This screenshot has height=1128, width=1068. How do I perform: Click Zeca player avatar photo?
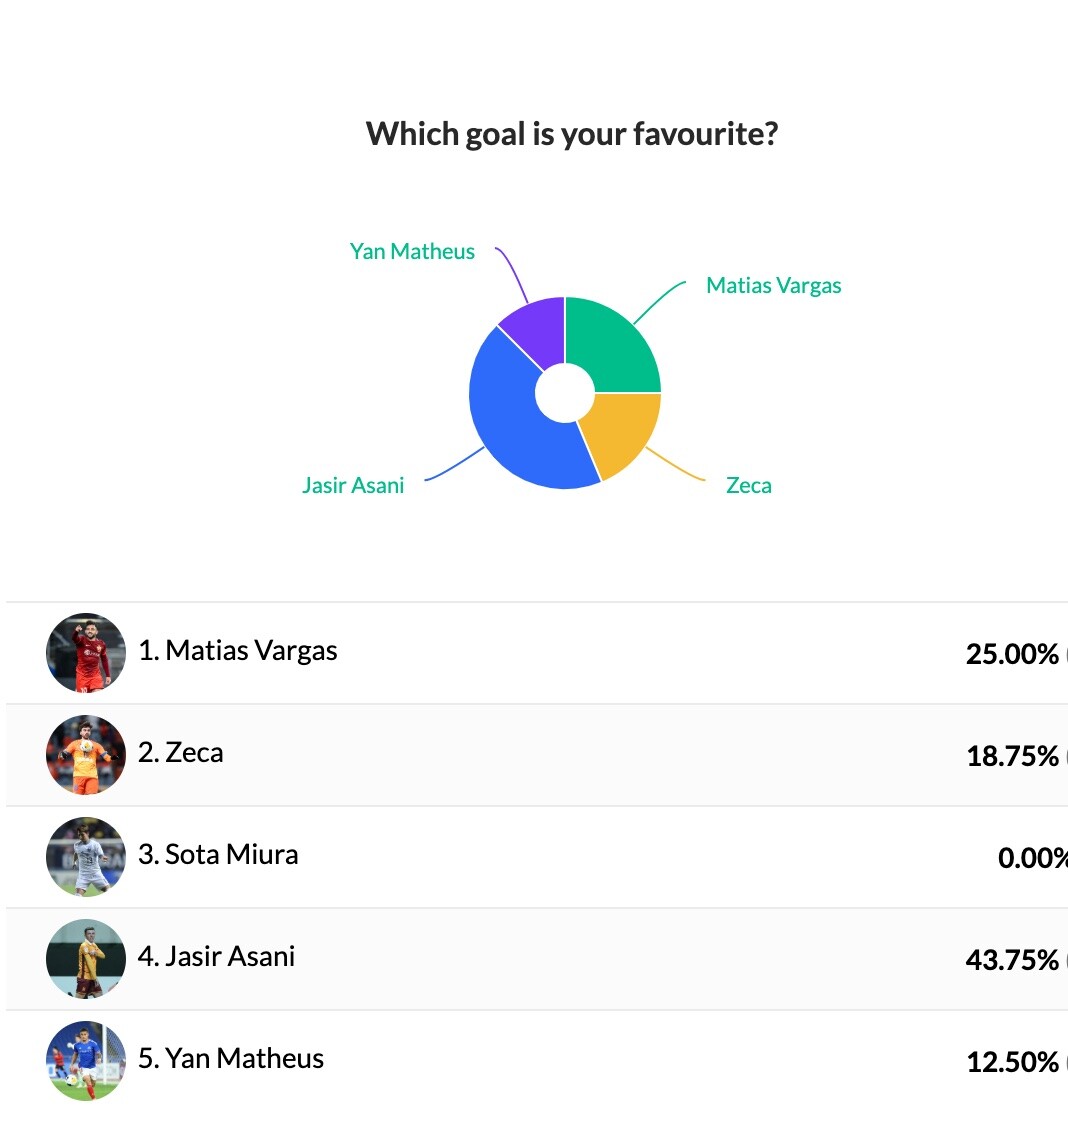click(86, 755)
